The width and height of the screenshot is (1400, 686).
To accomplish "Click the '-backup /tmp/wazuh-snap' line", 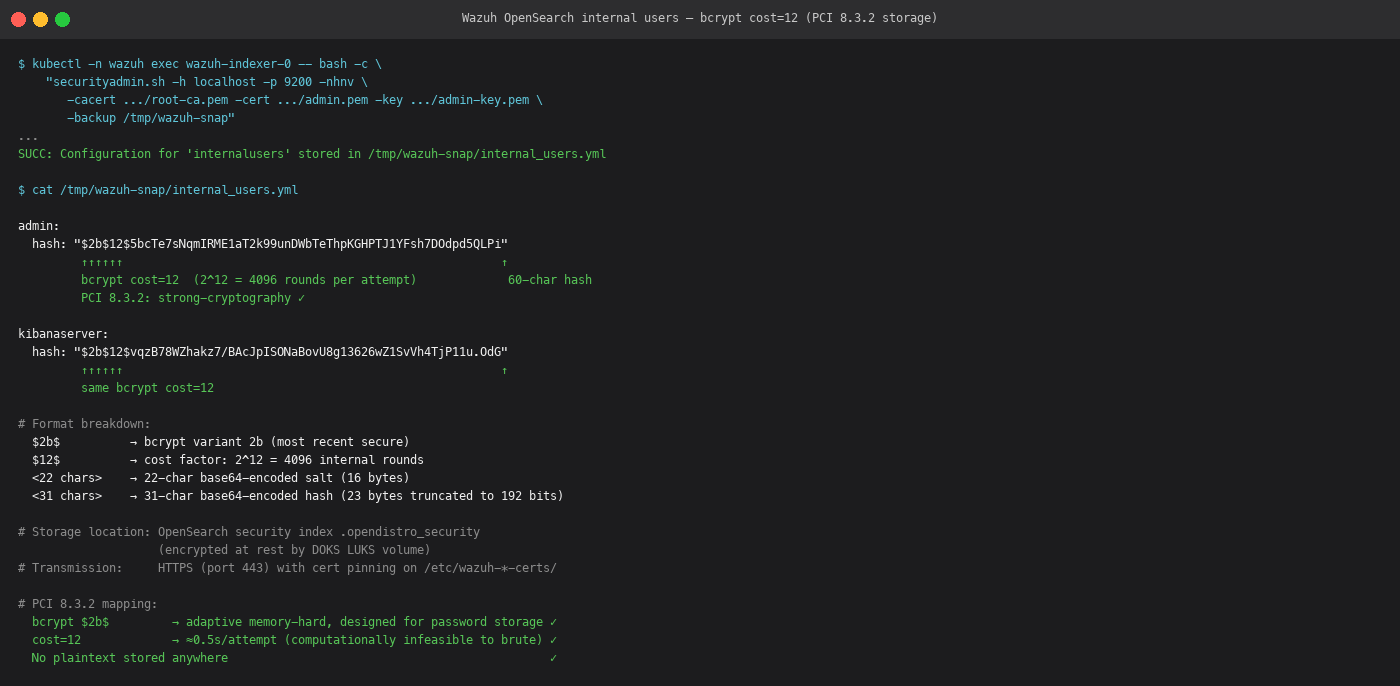I will tap(151, 118).
